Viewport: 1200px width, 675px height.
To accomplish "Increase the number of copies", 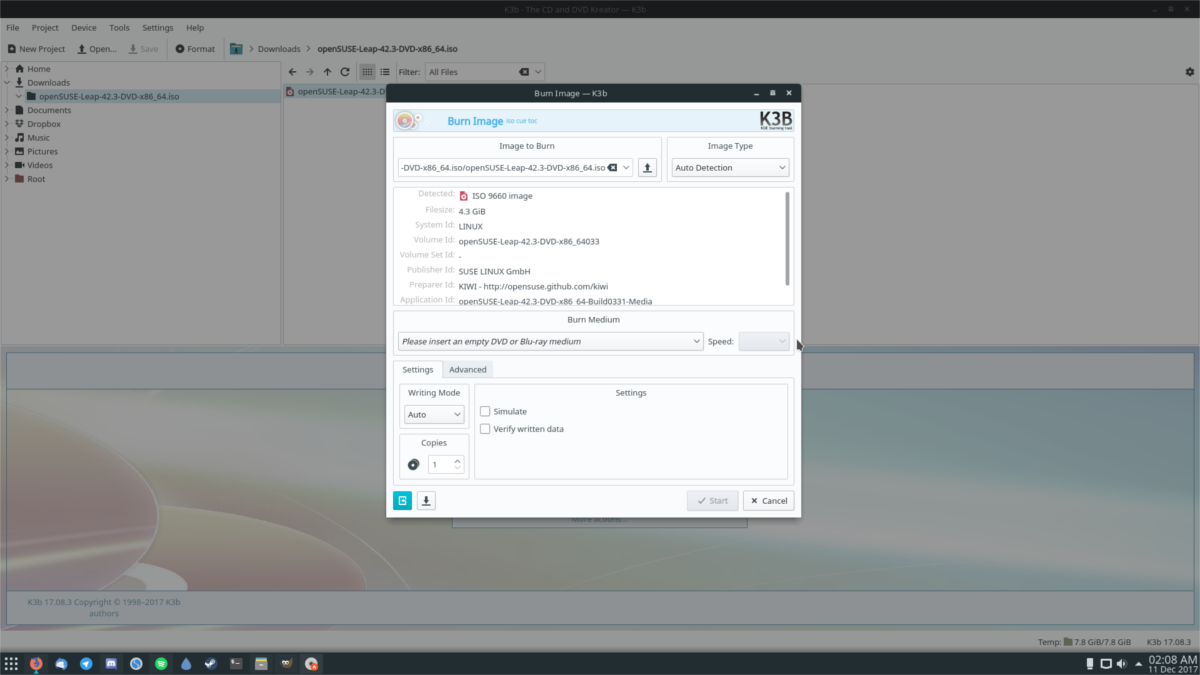I will [x=457, y=460].
